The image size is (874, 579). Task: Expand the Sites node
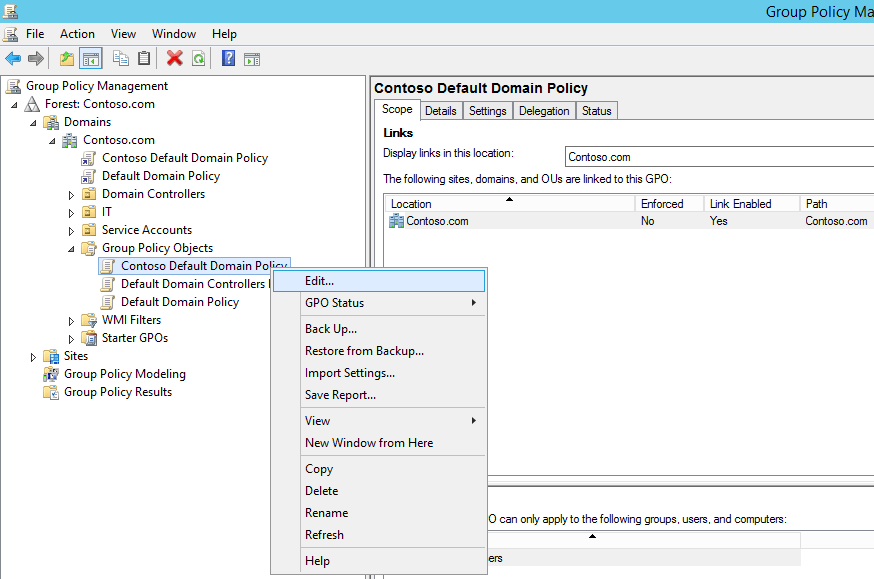point(33,357)
